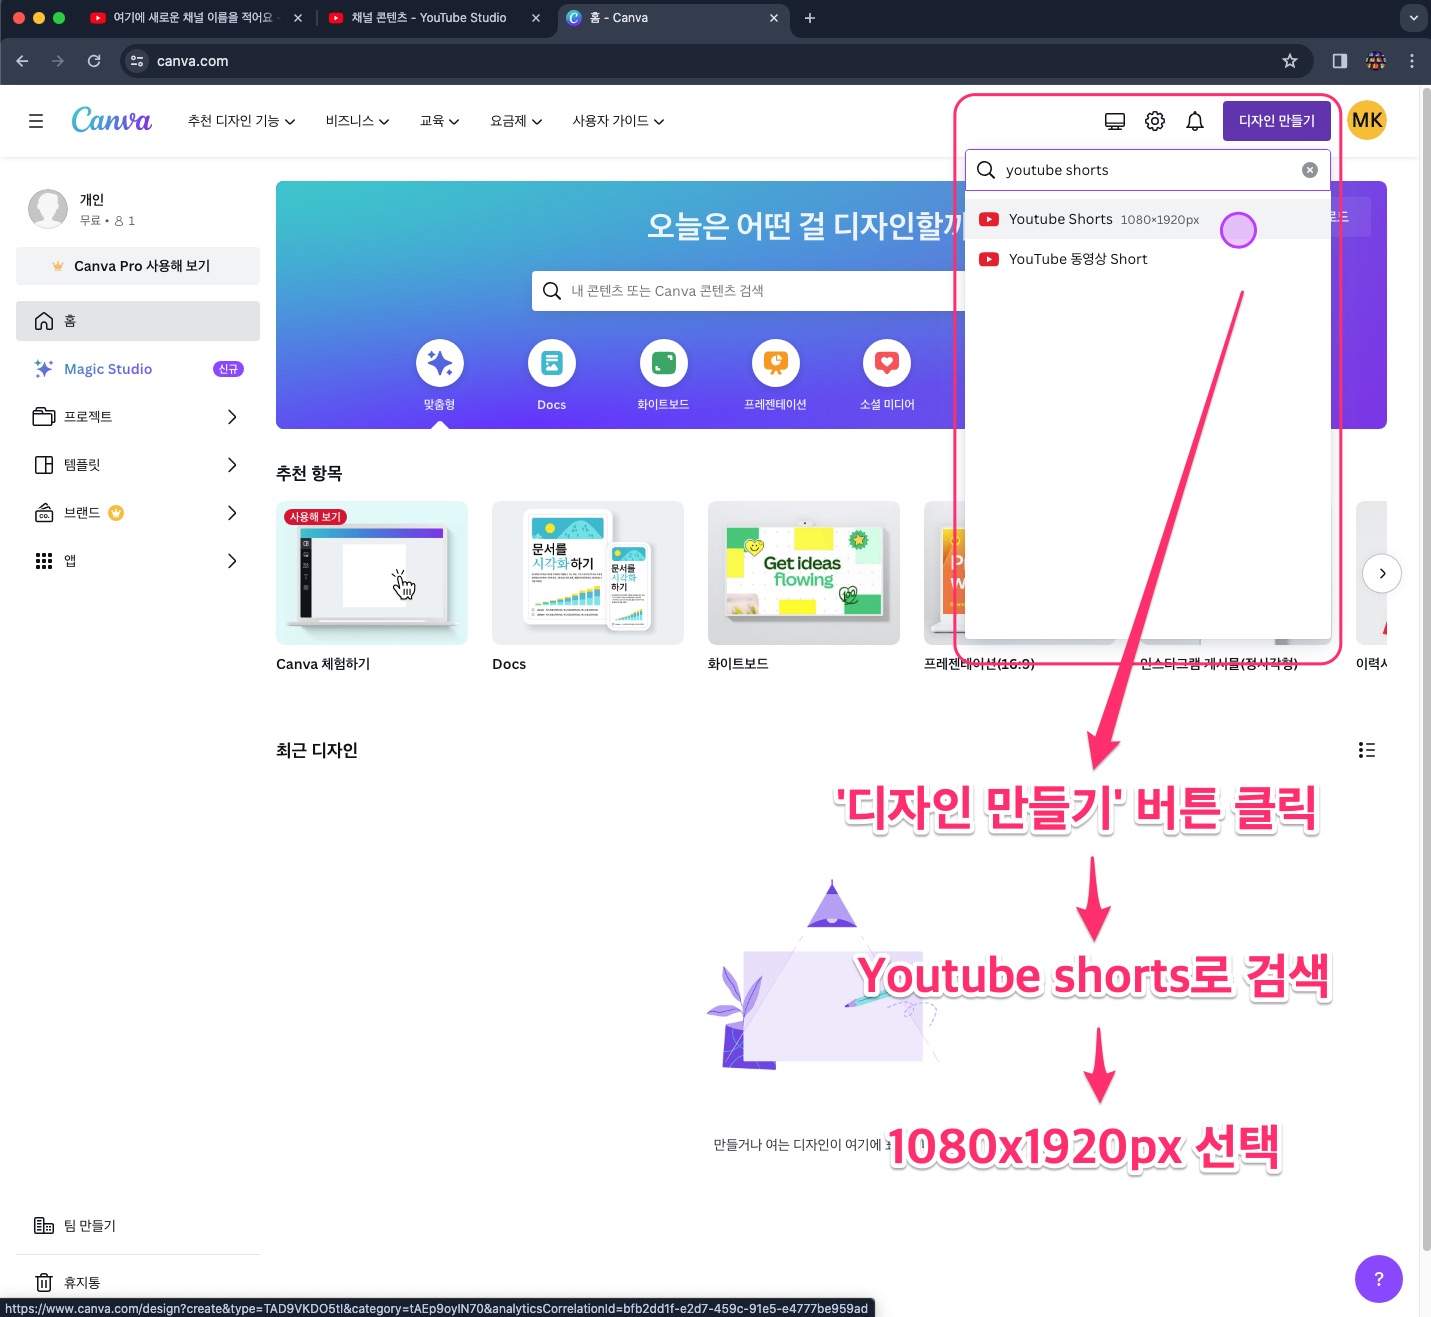Click the 디자인 만들기 button
This screenshot has width=1431, height=1317.
pyautogui.click(x=1277, y=121)
